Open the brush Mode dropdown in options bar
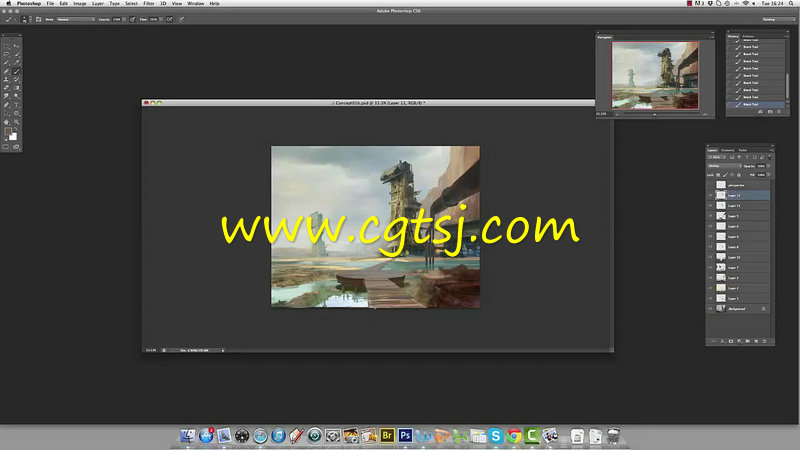Screen dimensions: 800x450 pos(76,19)
